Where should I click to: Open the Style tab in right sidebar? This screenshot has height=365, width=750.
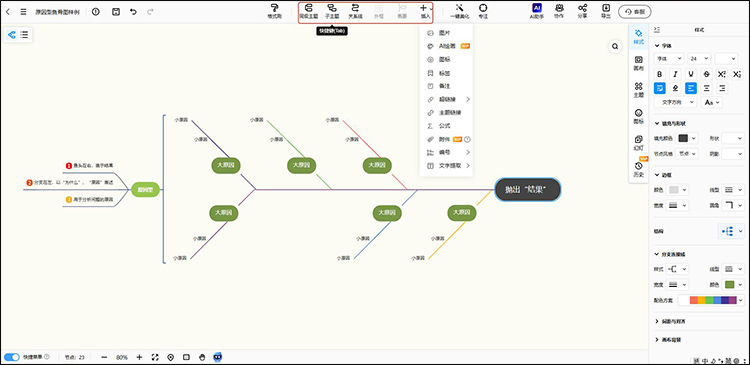tap(638, 37)
